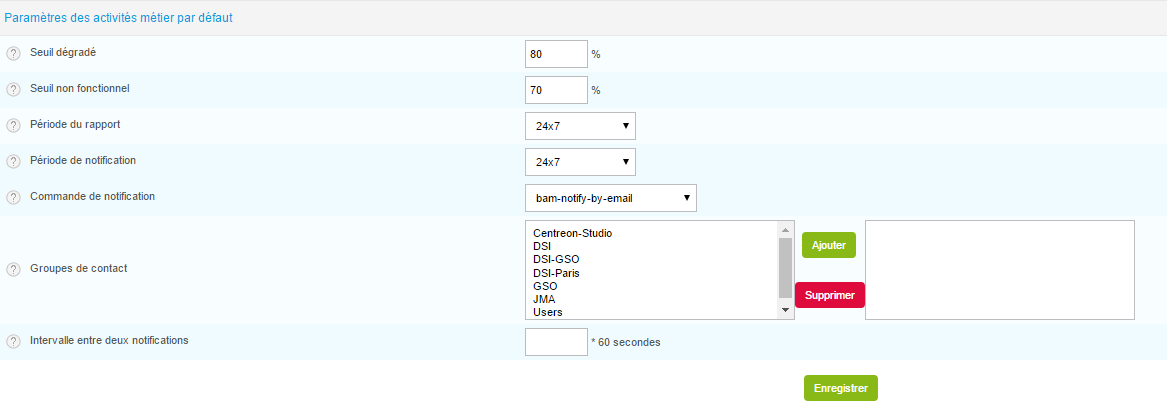Open the Période du rapport dropdown
This screenshot has height=407, width=1167.
point(580,126)
